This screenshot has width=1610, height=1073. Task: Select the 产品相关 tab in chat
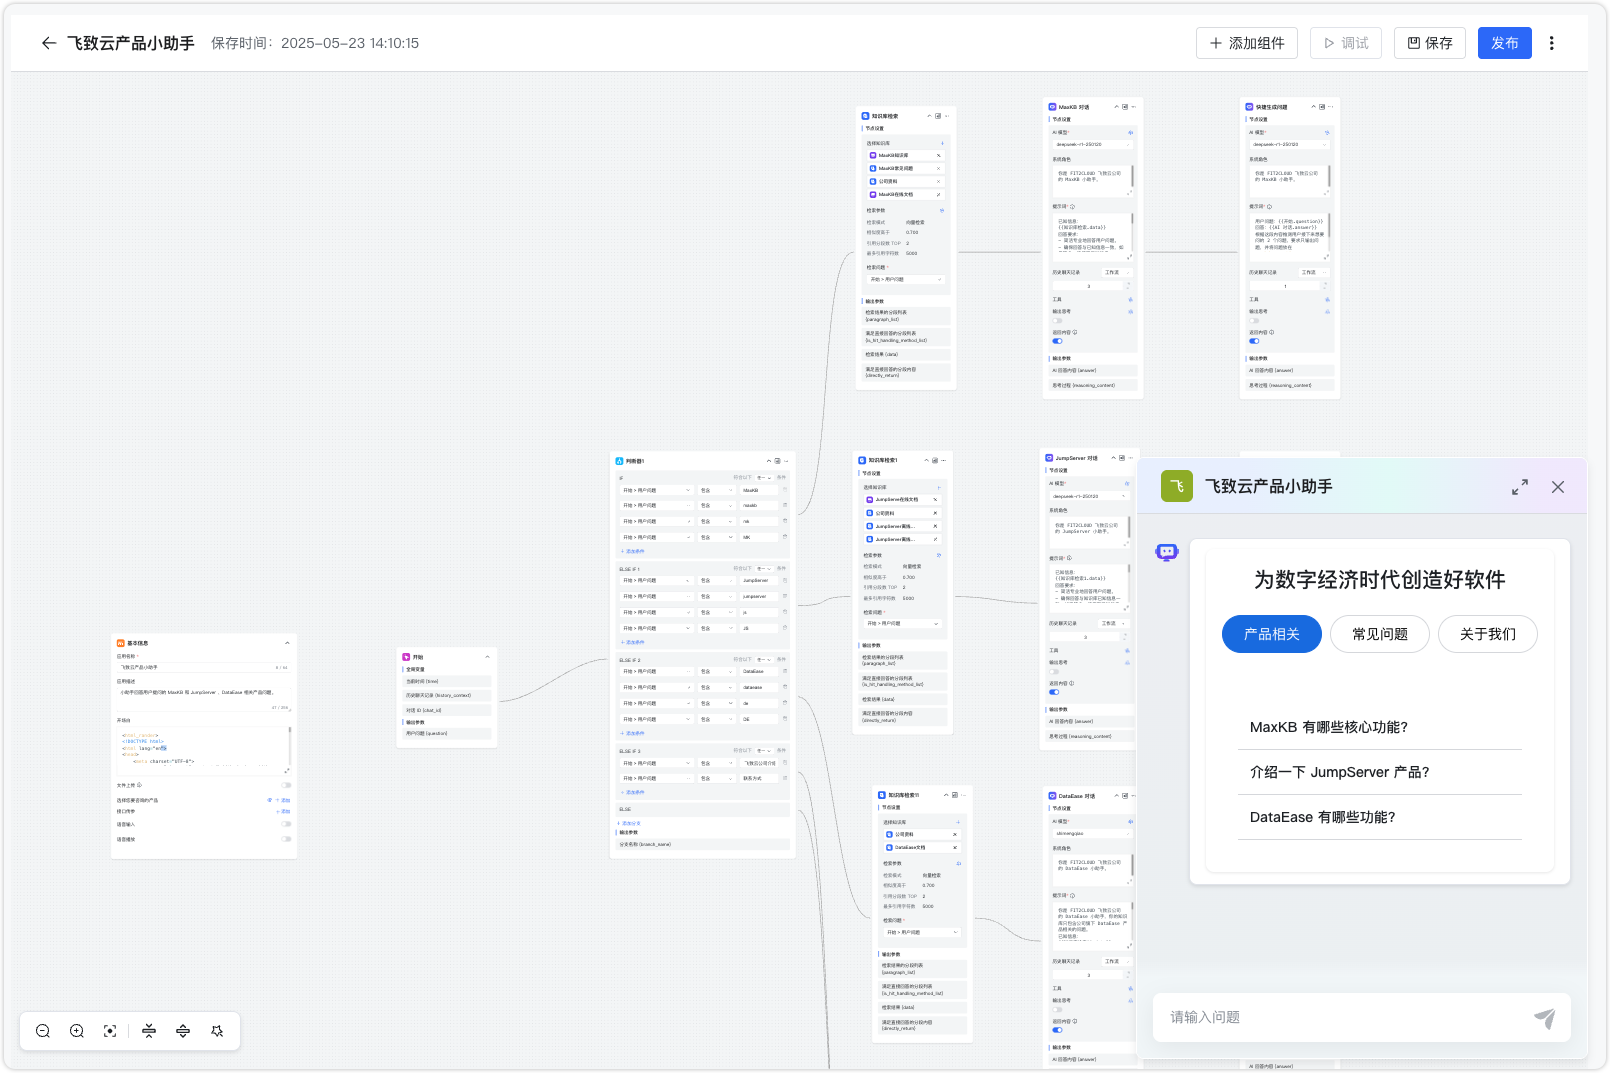pos(1272,634)
